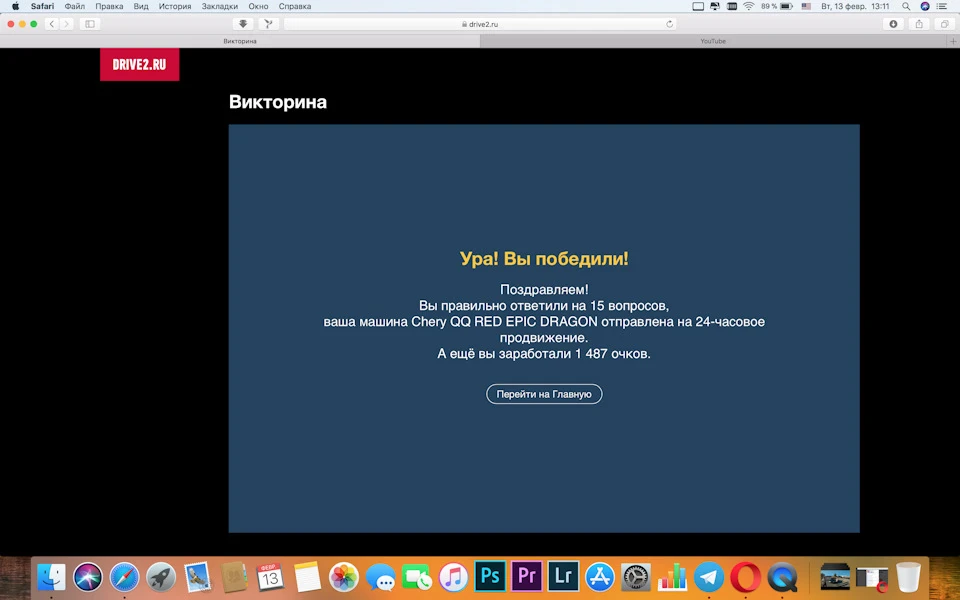Image resolution: width=960 pixels, height=600 pixels.
Task: Open the Safari application menu
Action: click(x=42, y=6)
